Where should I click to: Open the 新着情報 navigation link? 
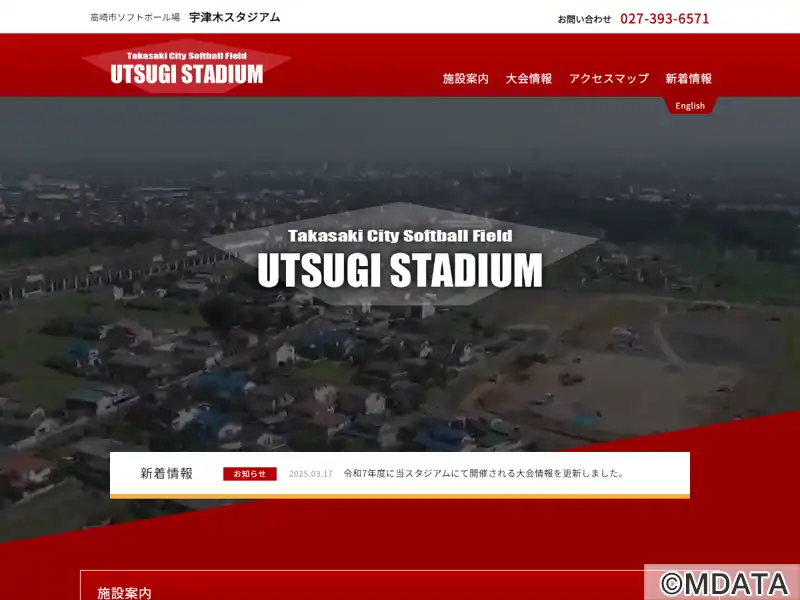[688, 79]
